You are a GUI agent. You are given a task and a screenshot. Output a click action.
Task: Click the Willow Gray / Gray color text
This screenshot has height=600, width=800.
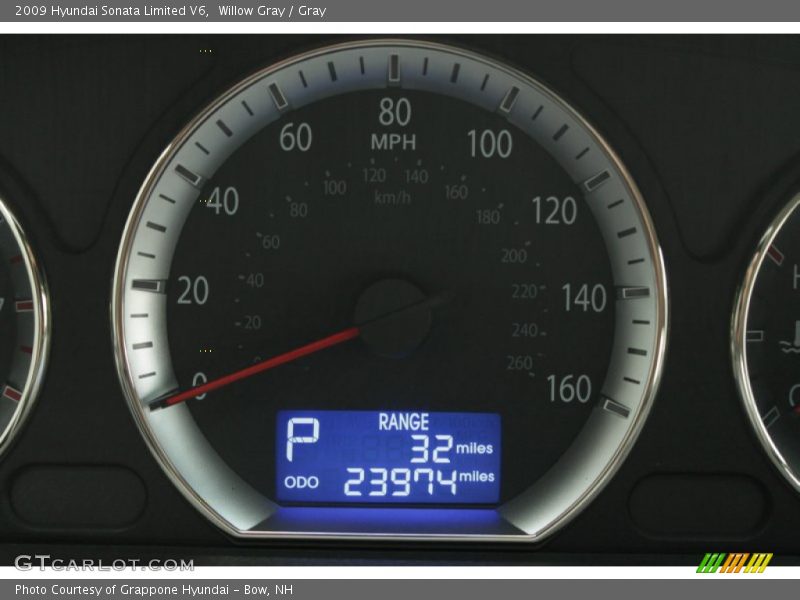(x=272, y=11)
